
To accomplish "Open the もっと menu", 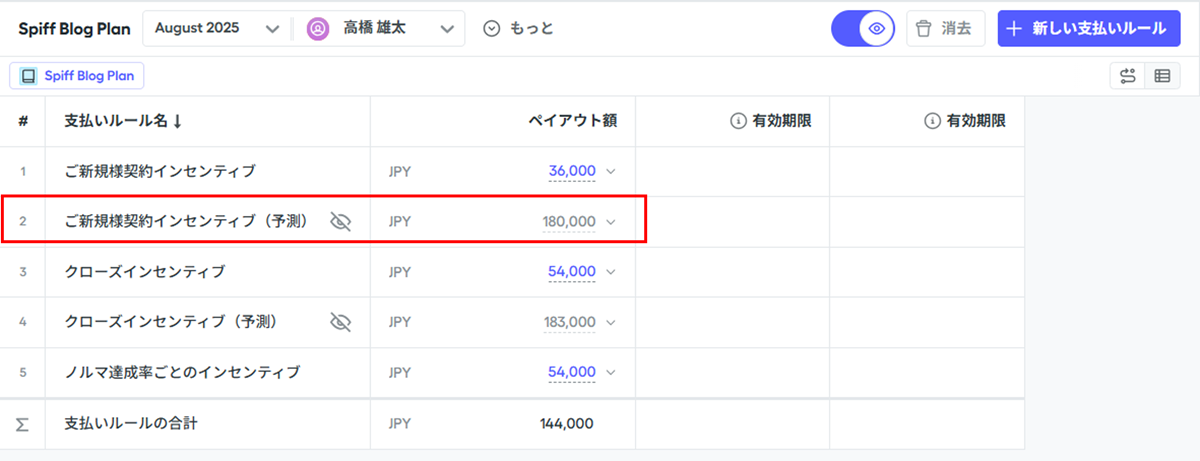I will (x=518, y=28).
